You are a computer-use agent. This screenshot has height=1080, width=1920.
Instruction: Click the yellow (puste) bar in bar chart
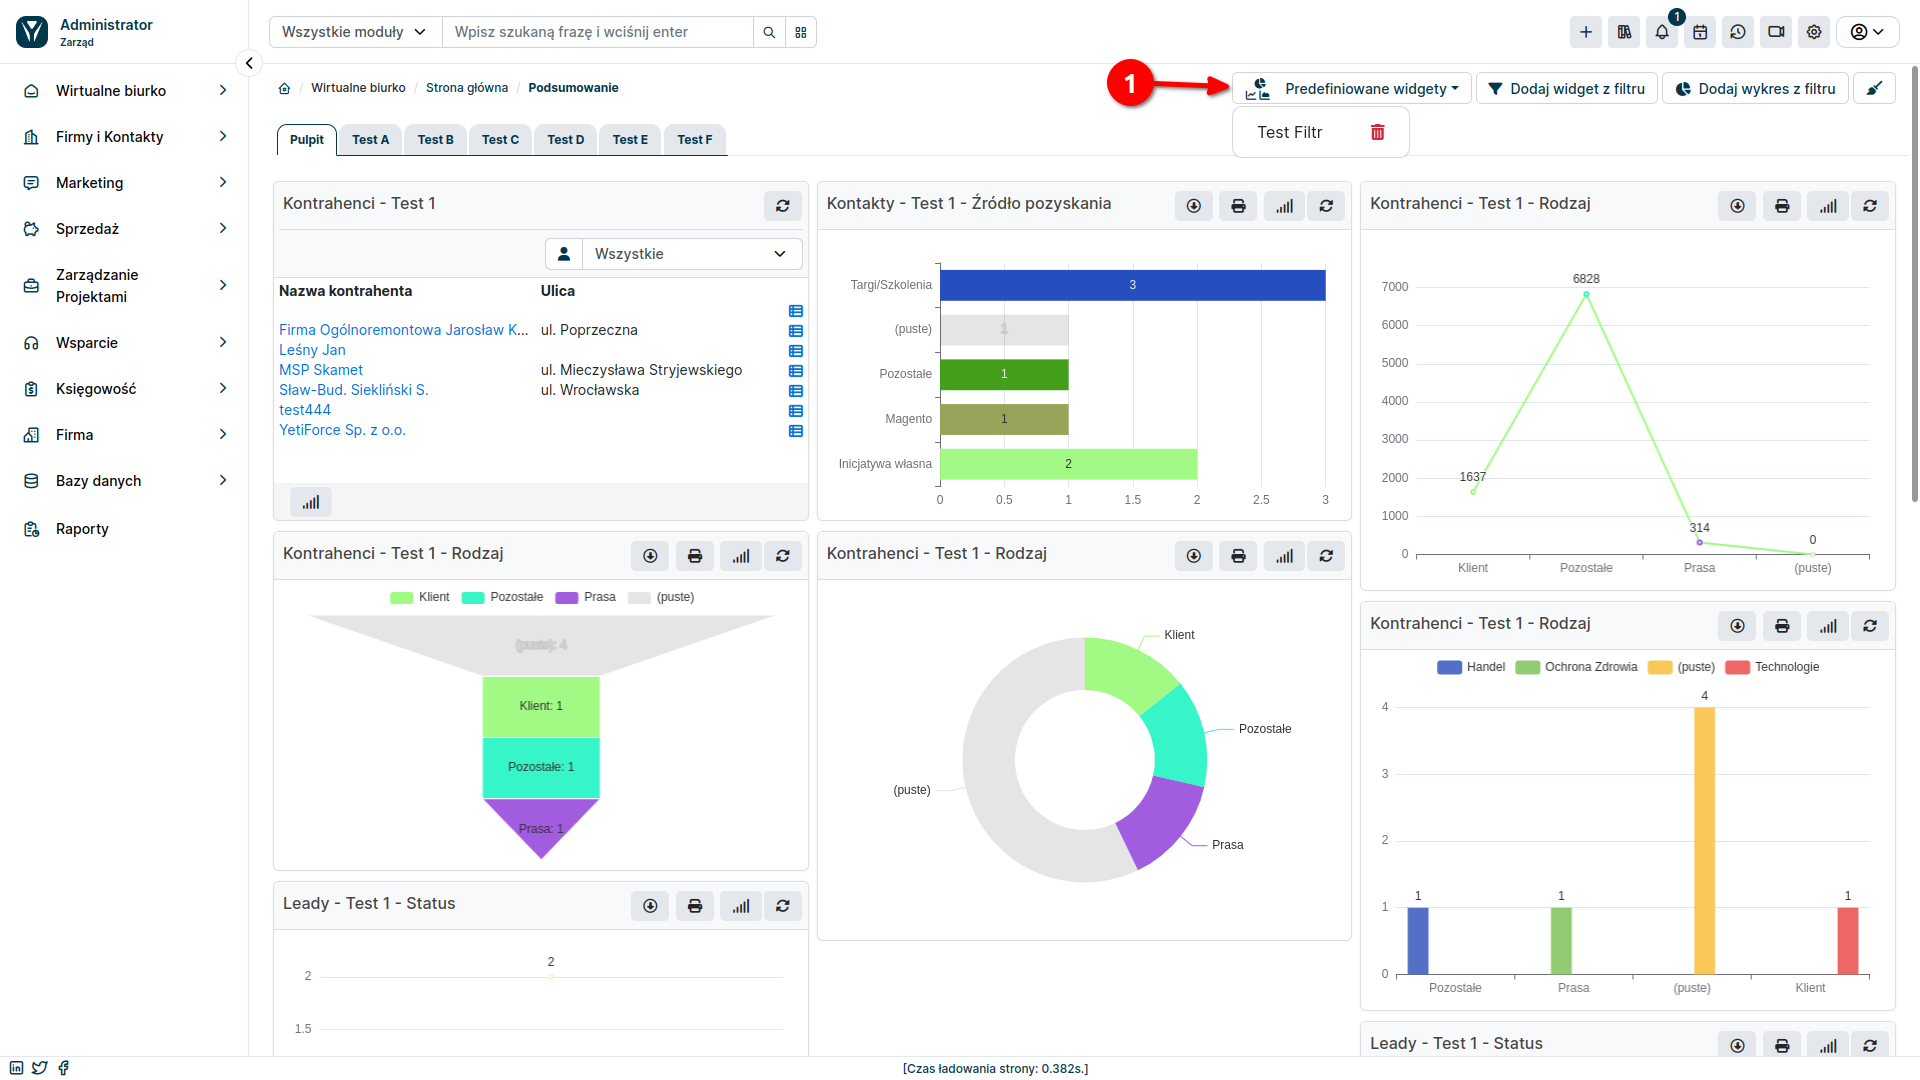click(1704, 840)
